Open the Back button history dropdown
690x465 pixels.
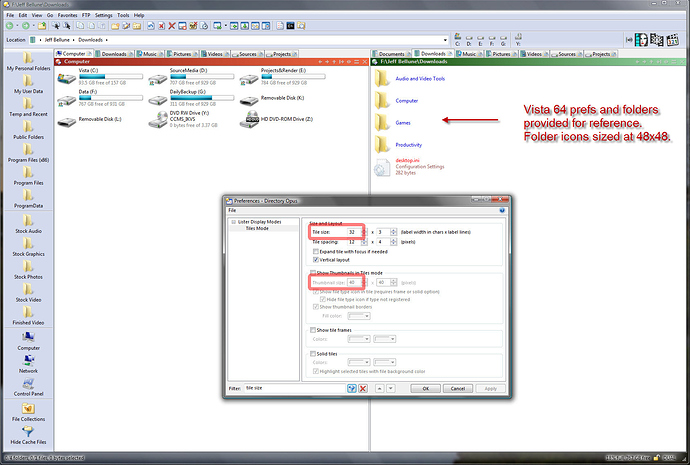pyautogui.click(x=17, y=26)
